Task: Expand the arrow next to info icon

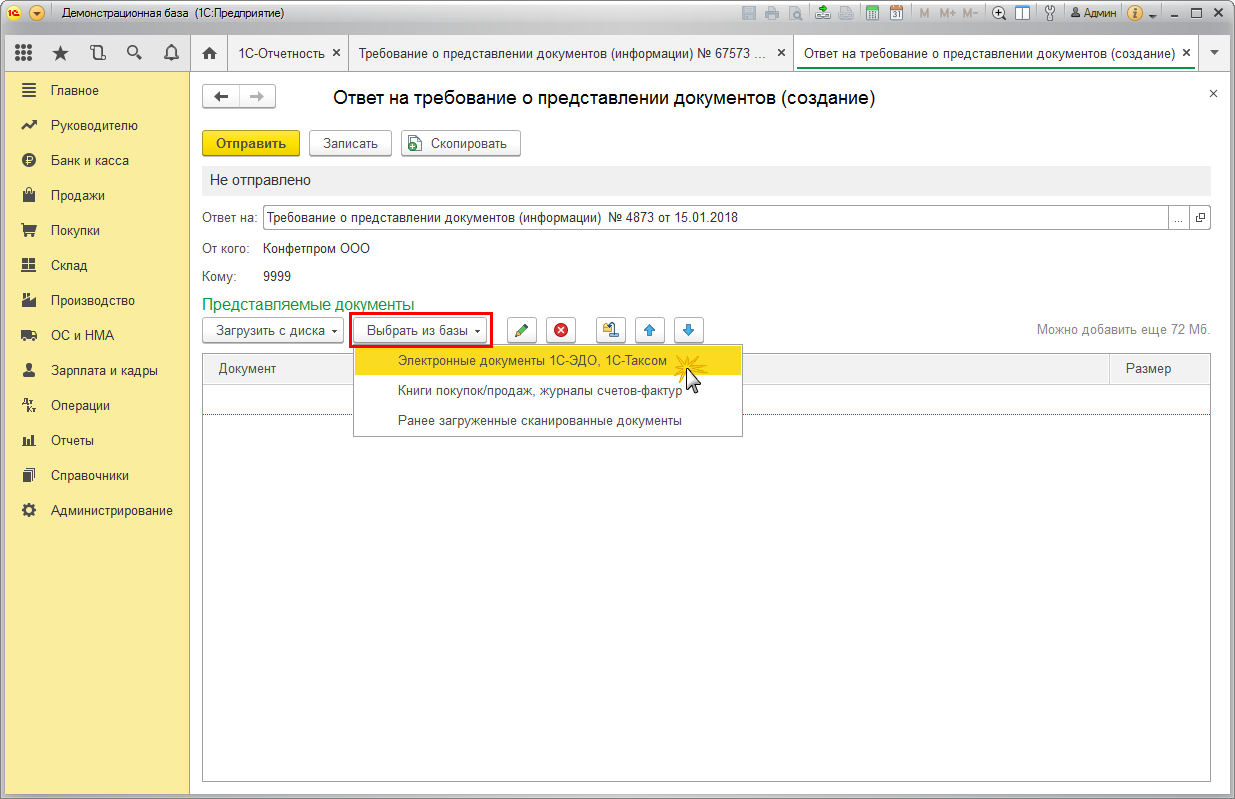Action: [x=1152, y=16]
